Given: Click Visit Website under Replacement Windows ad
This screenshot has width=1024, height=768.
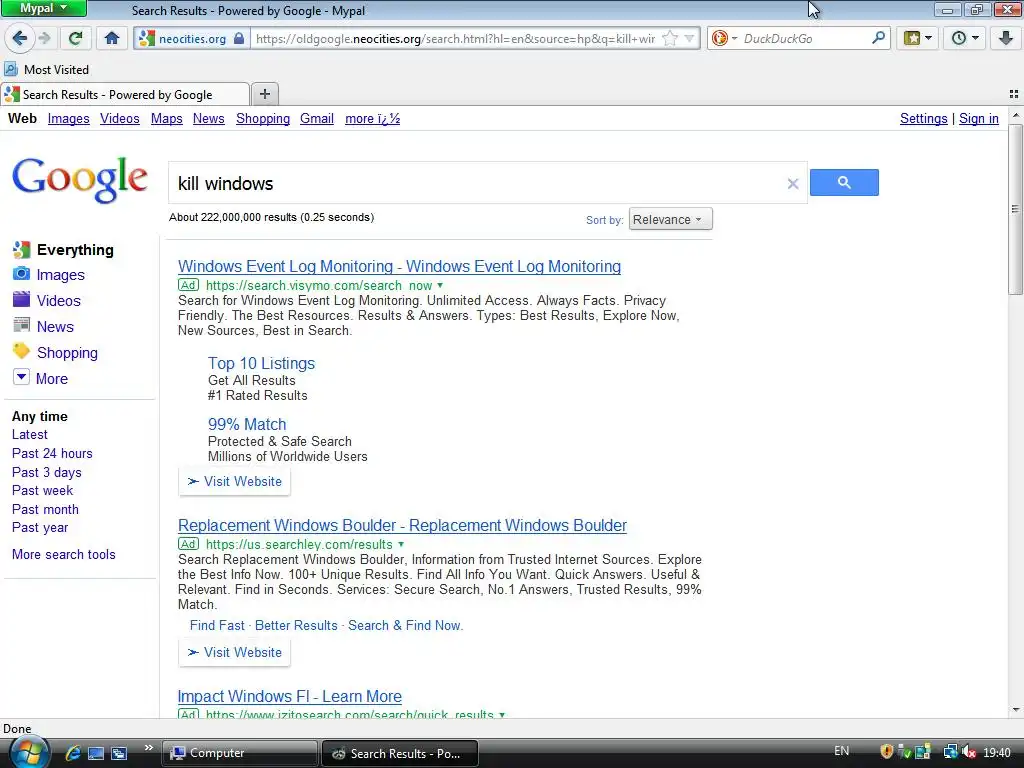Looking at the screenshot, I should pos(234,652).
